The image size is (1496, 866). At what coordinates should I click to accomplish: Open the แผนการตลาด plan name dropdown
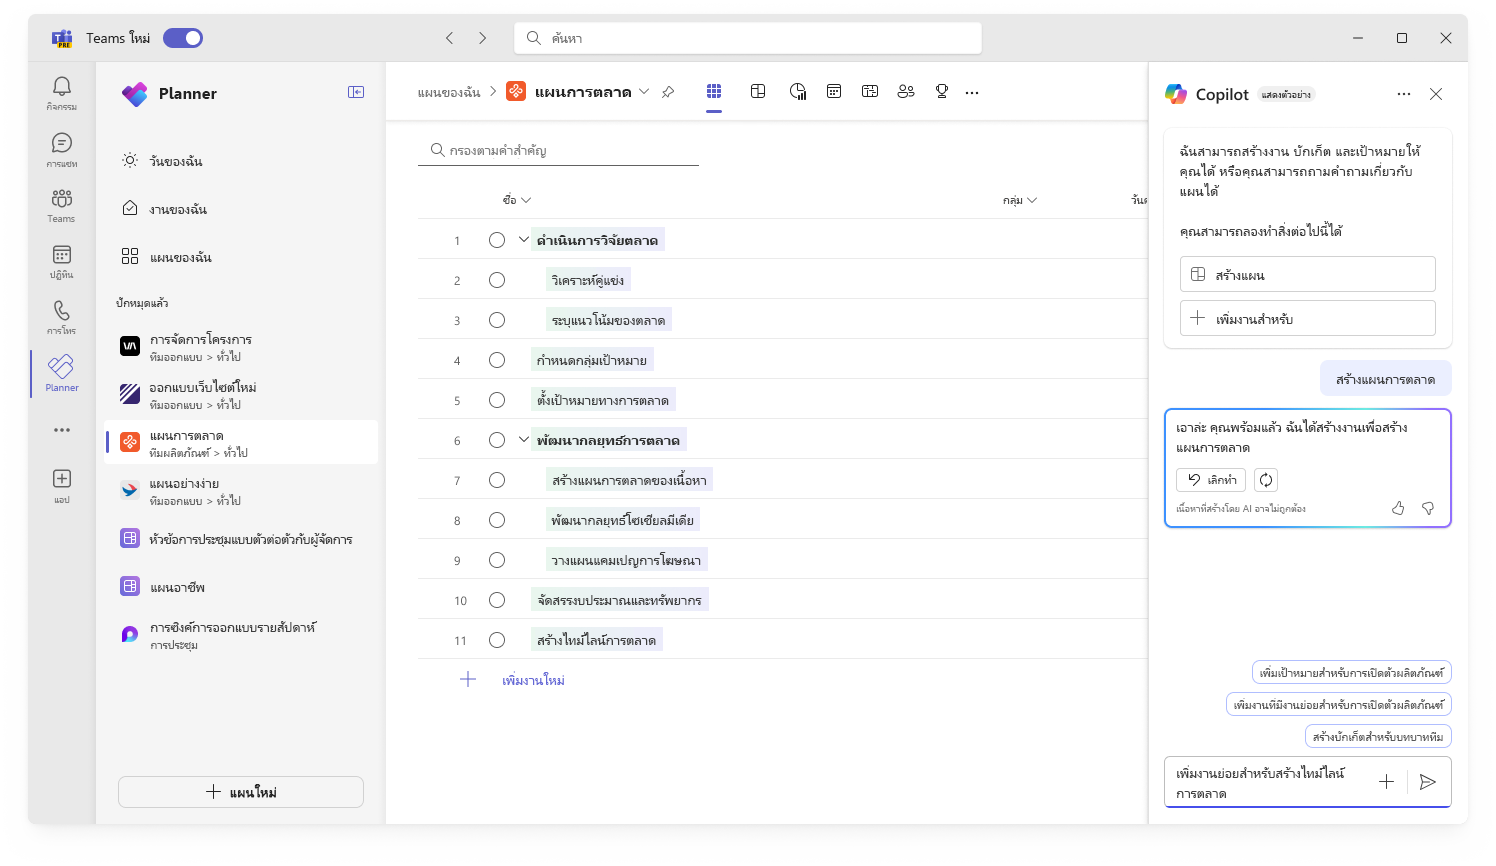644,92
